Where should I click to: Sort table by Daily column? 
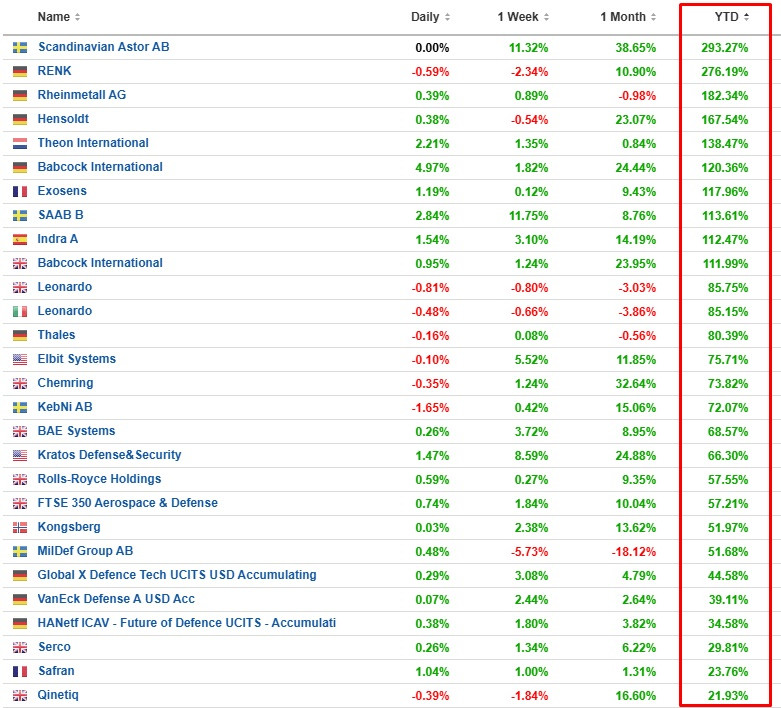430,17
